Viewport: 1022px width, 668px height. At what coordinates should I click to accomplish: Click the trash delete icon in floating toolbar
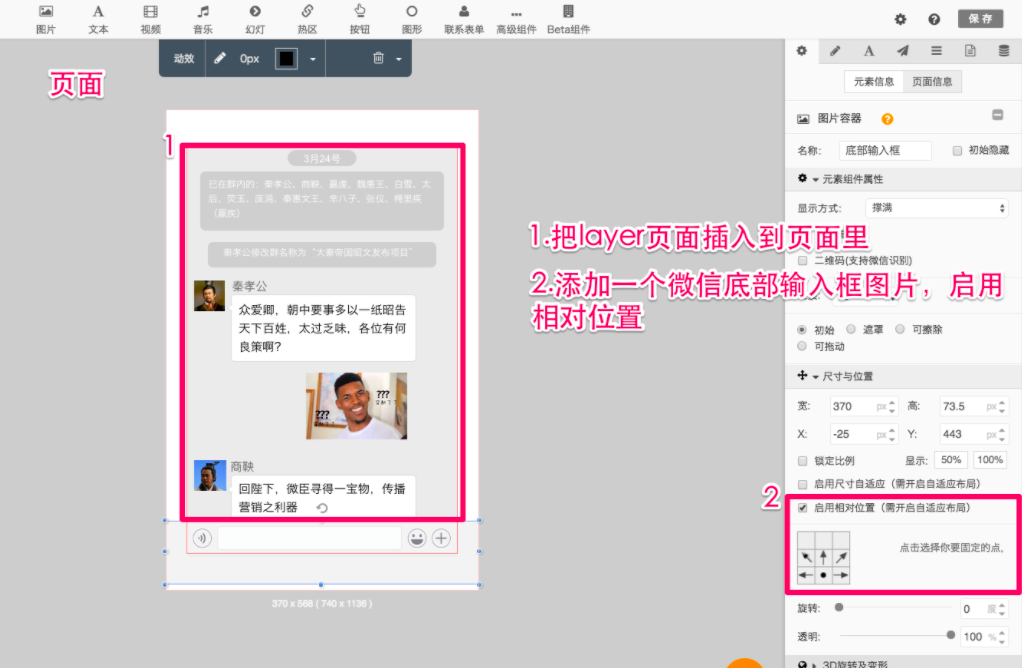point(378,59)
